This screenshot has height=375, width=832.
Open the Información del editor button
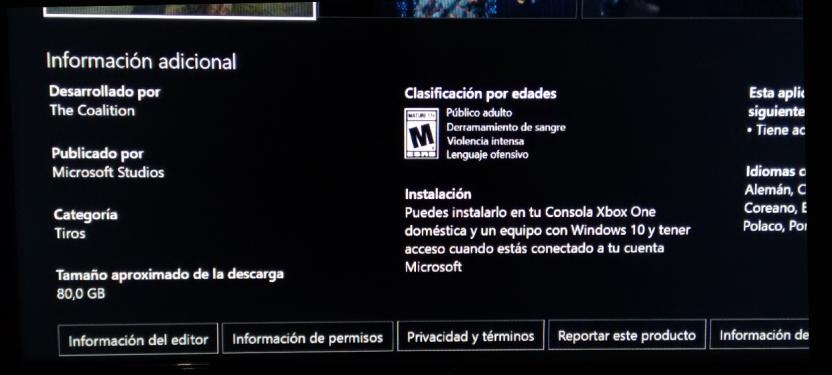(138, 339)
